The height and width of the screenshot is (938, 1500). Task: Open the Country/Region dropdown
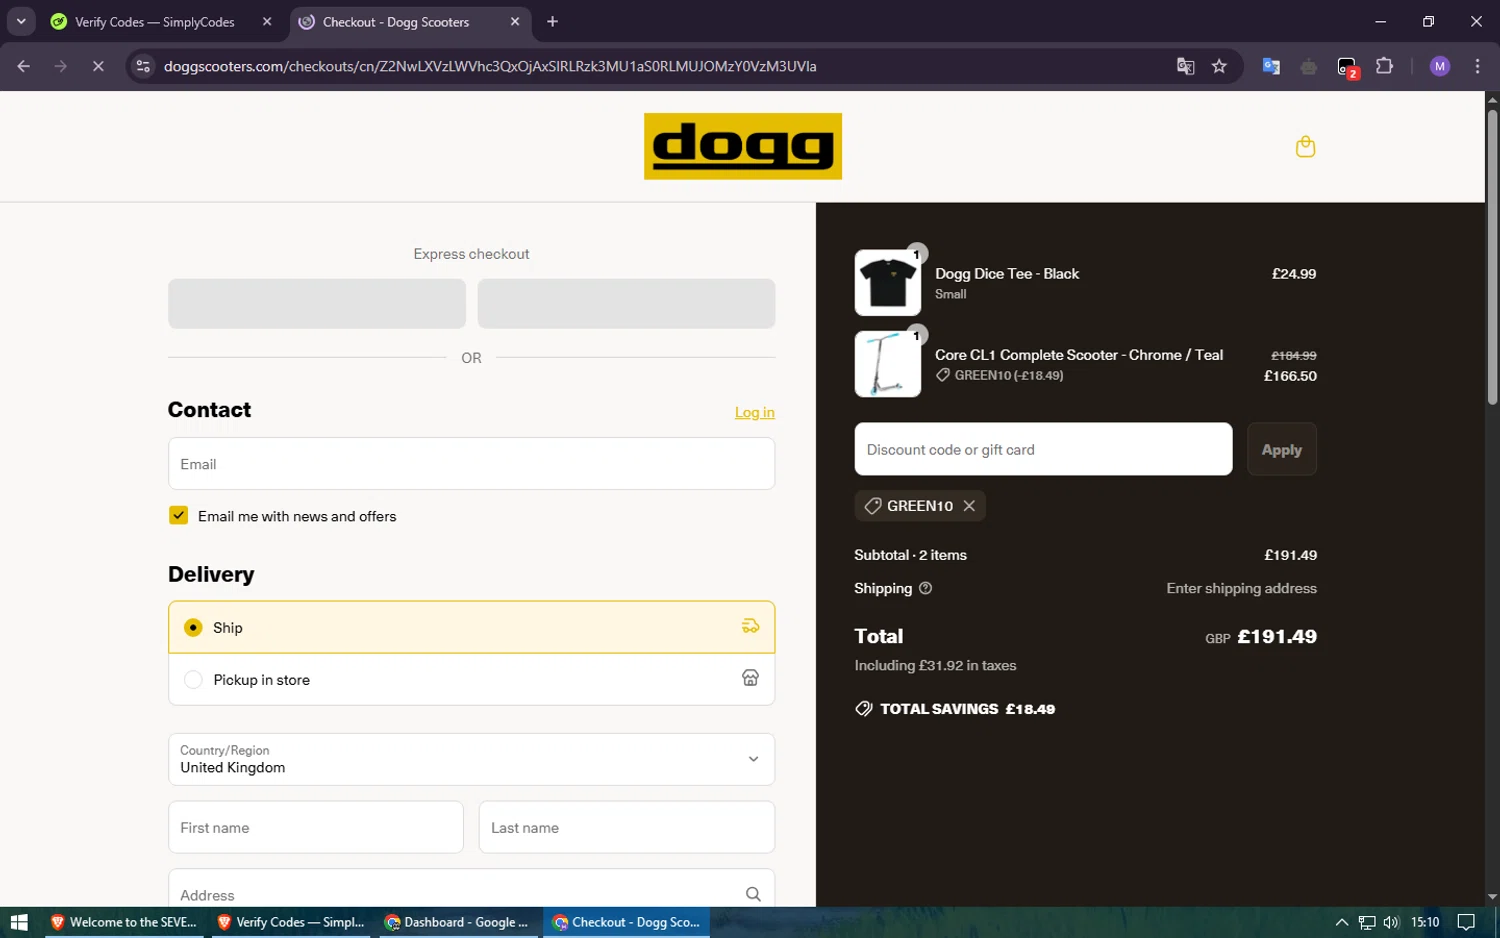(471, 759)
